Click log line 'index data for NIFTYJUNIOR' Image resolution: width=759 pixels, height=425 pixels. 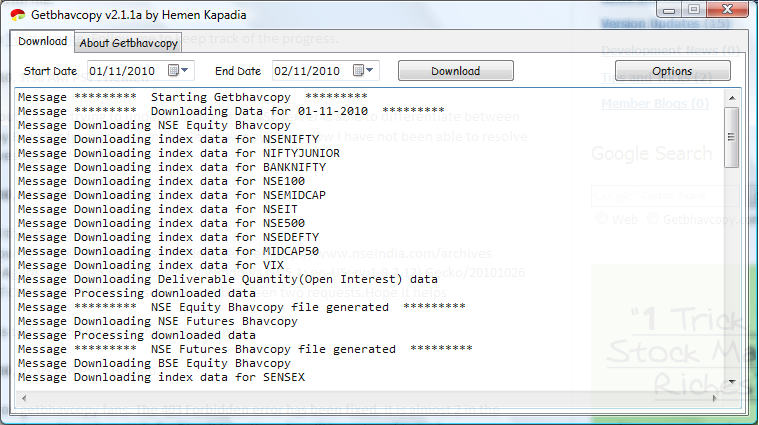point(179,153)
